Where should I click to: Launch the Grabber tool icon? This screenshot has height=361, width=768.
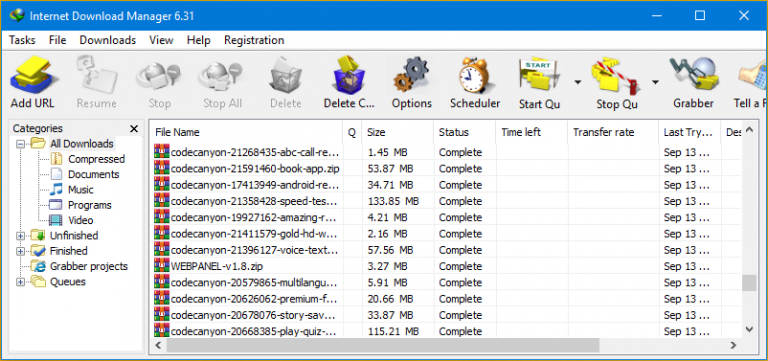(x=693, y=75)
